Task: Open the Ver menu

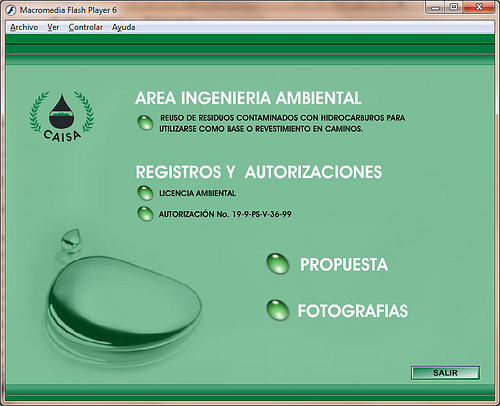Action: point(53,27)
